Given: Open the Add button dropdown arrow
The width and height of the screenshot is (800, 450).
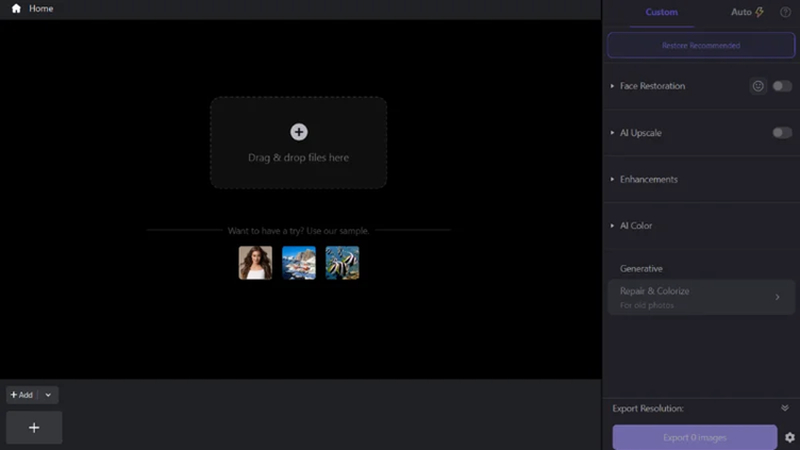Looking at the screenshot, I should click(x=48, y=395).
